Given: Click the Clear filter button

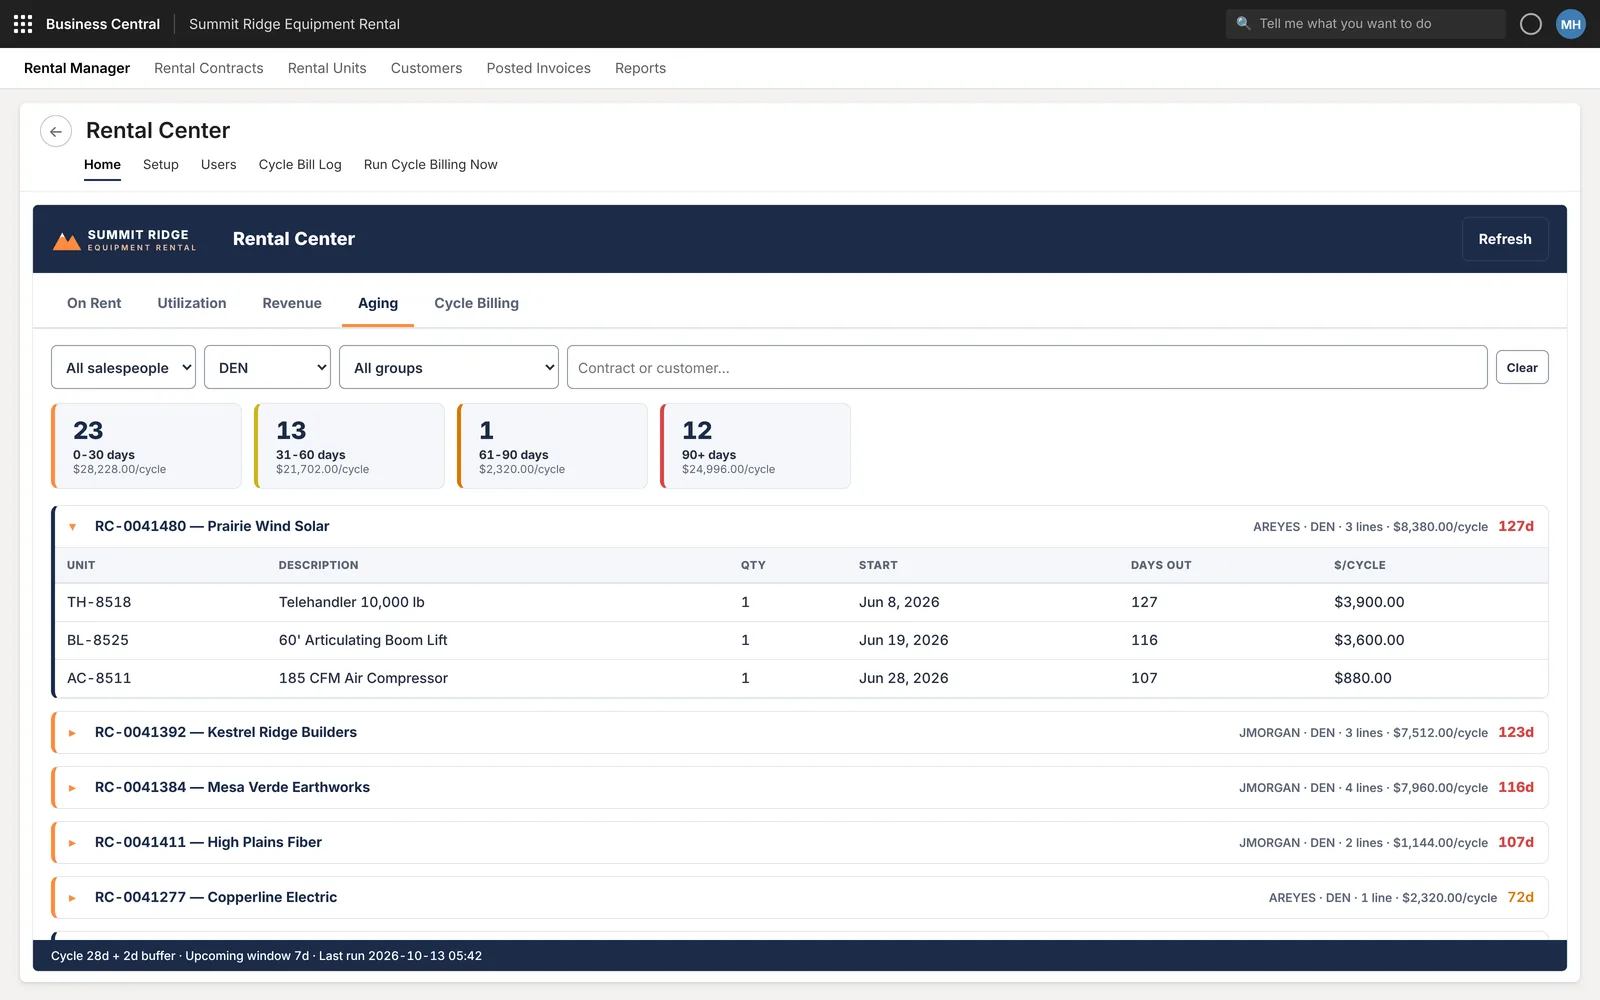Looking at the screenshot, I should click(x=1522, y=368).
